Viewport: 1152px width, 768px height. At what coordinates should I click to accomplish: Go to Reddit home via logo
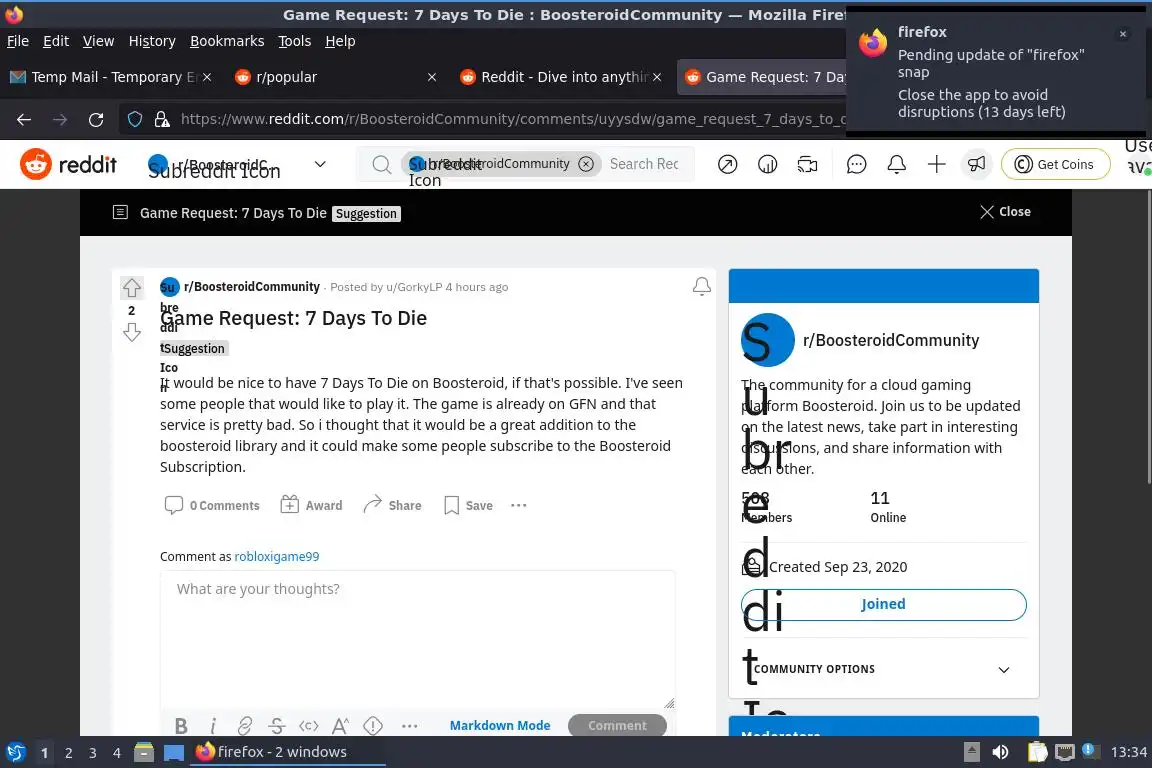coord(68,164)
